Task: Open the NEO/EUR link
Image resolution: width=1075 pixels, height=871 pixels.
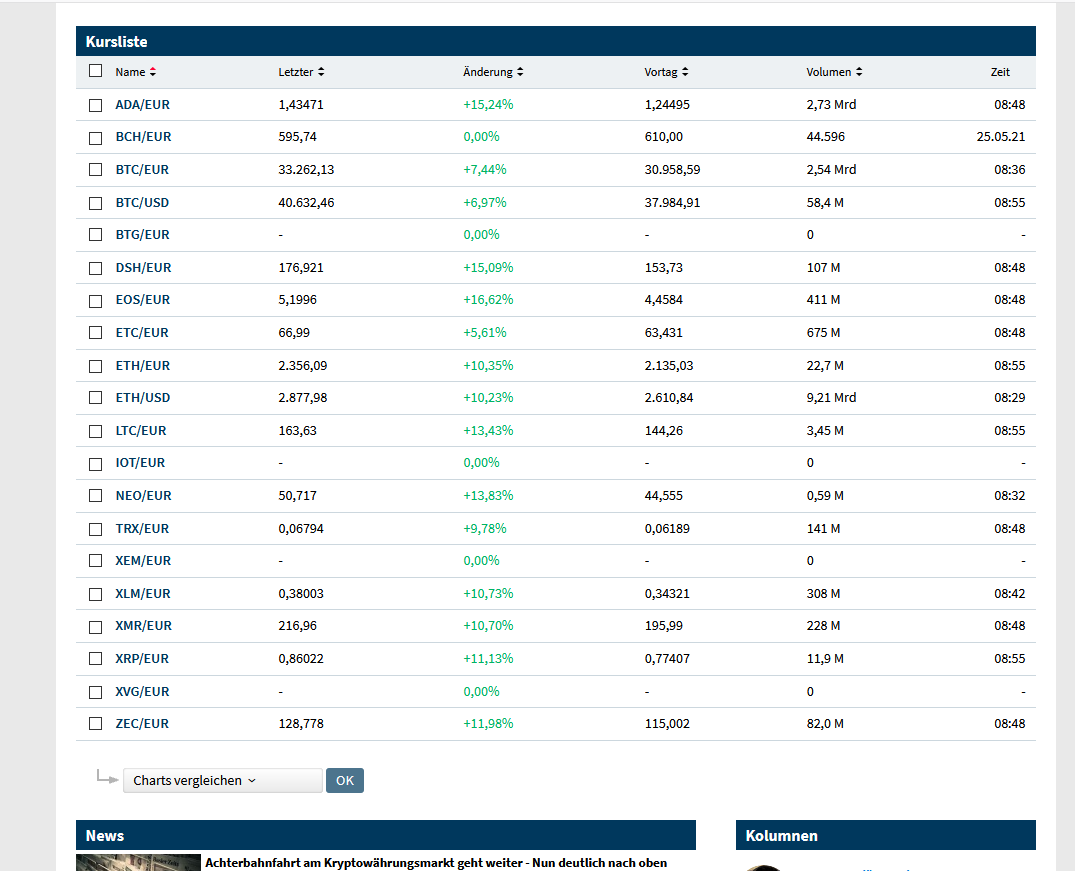Action: (143, 497)
